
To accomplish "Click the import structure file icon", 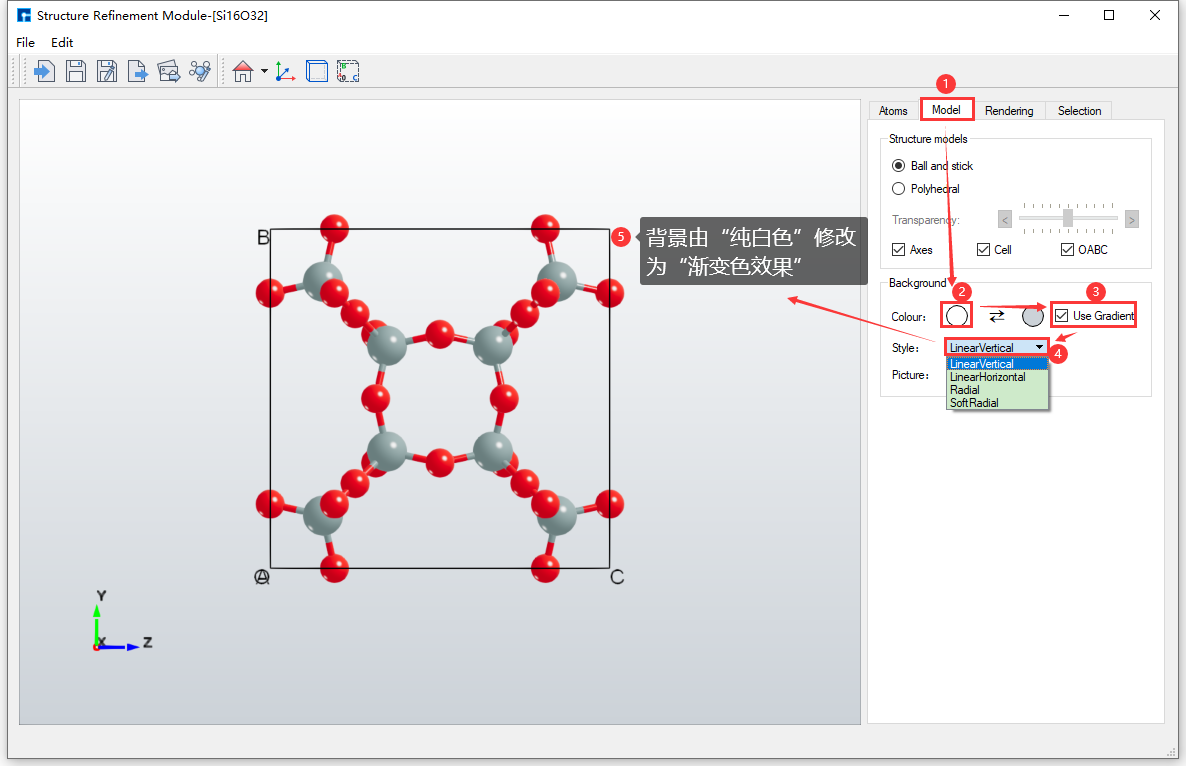I will [44, 71].
